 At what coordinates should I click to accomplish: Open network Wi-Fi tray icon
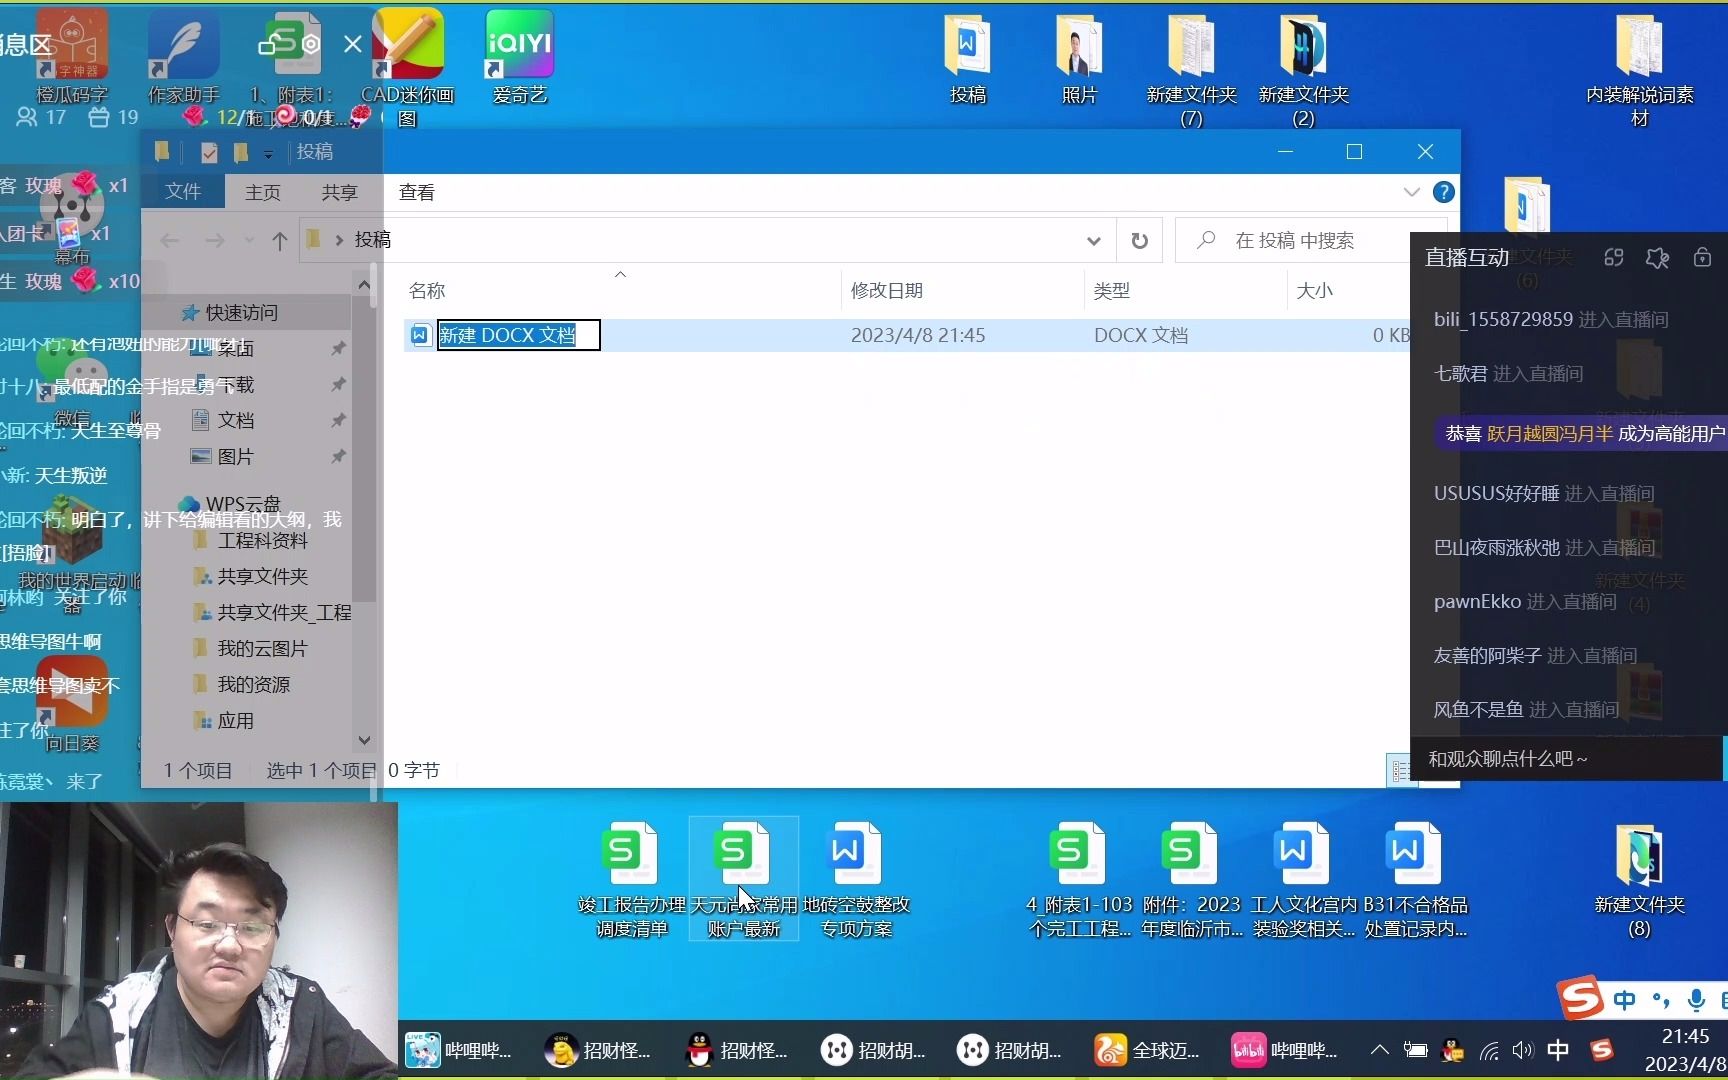(1489, 1050)
